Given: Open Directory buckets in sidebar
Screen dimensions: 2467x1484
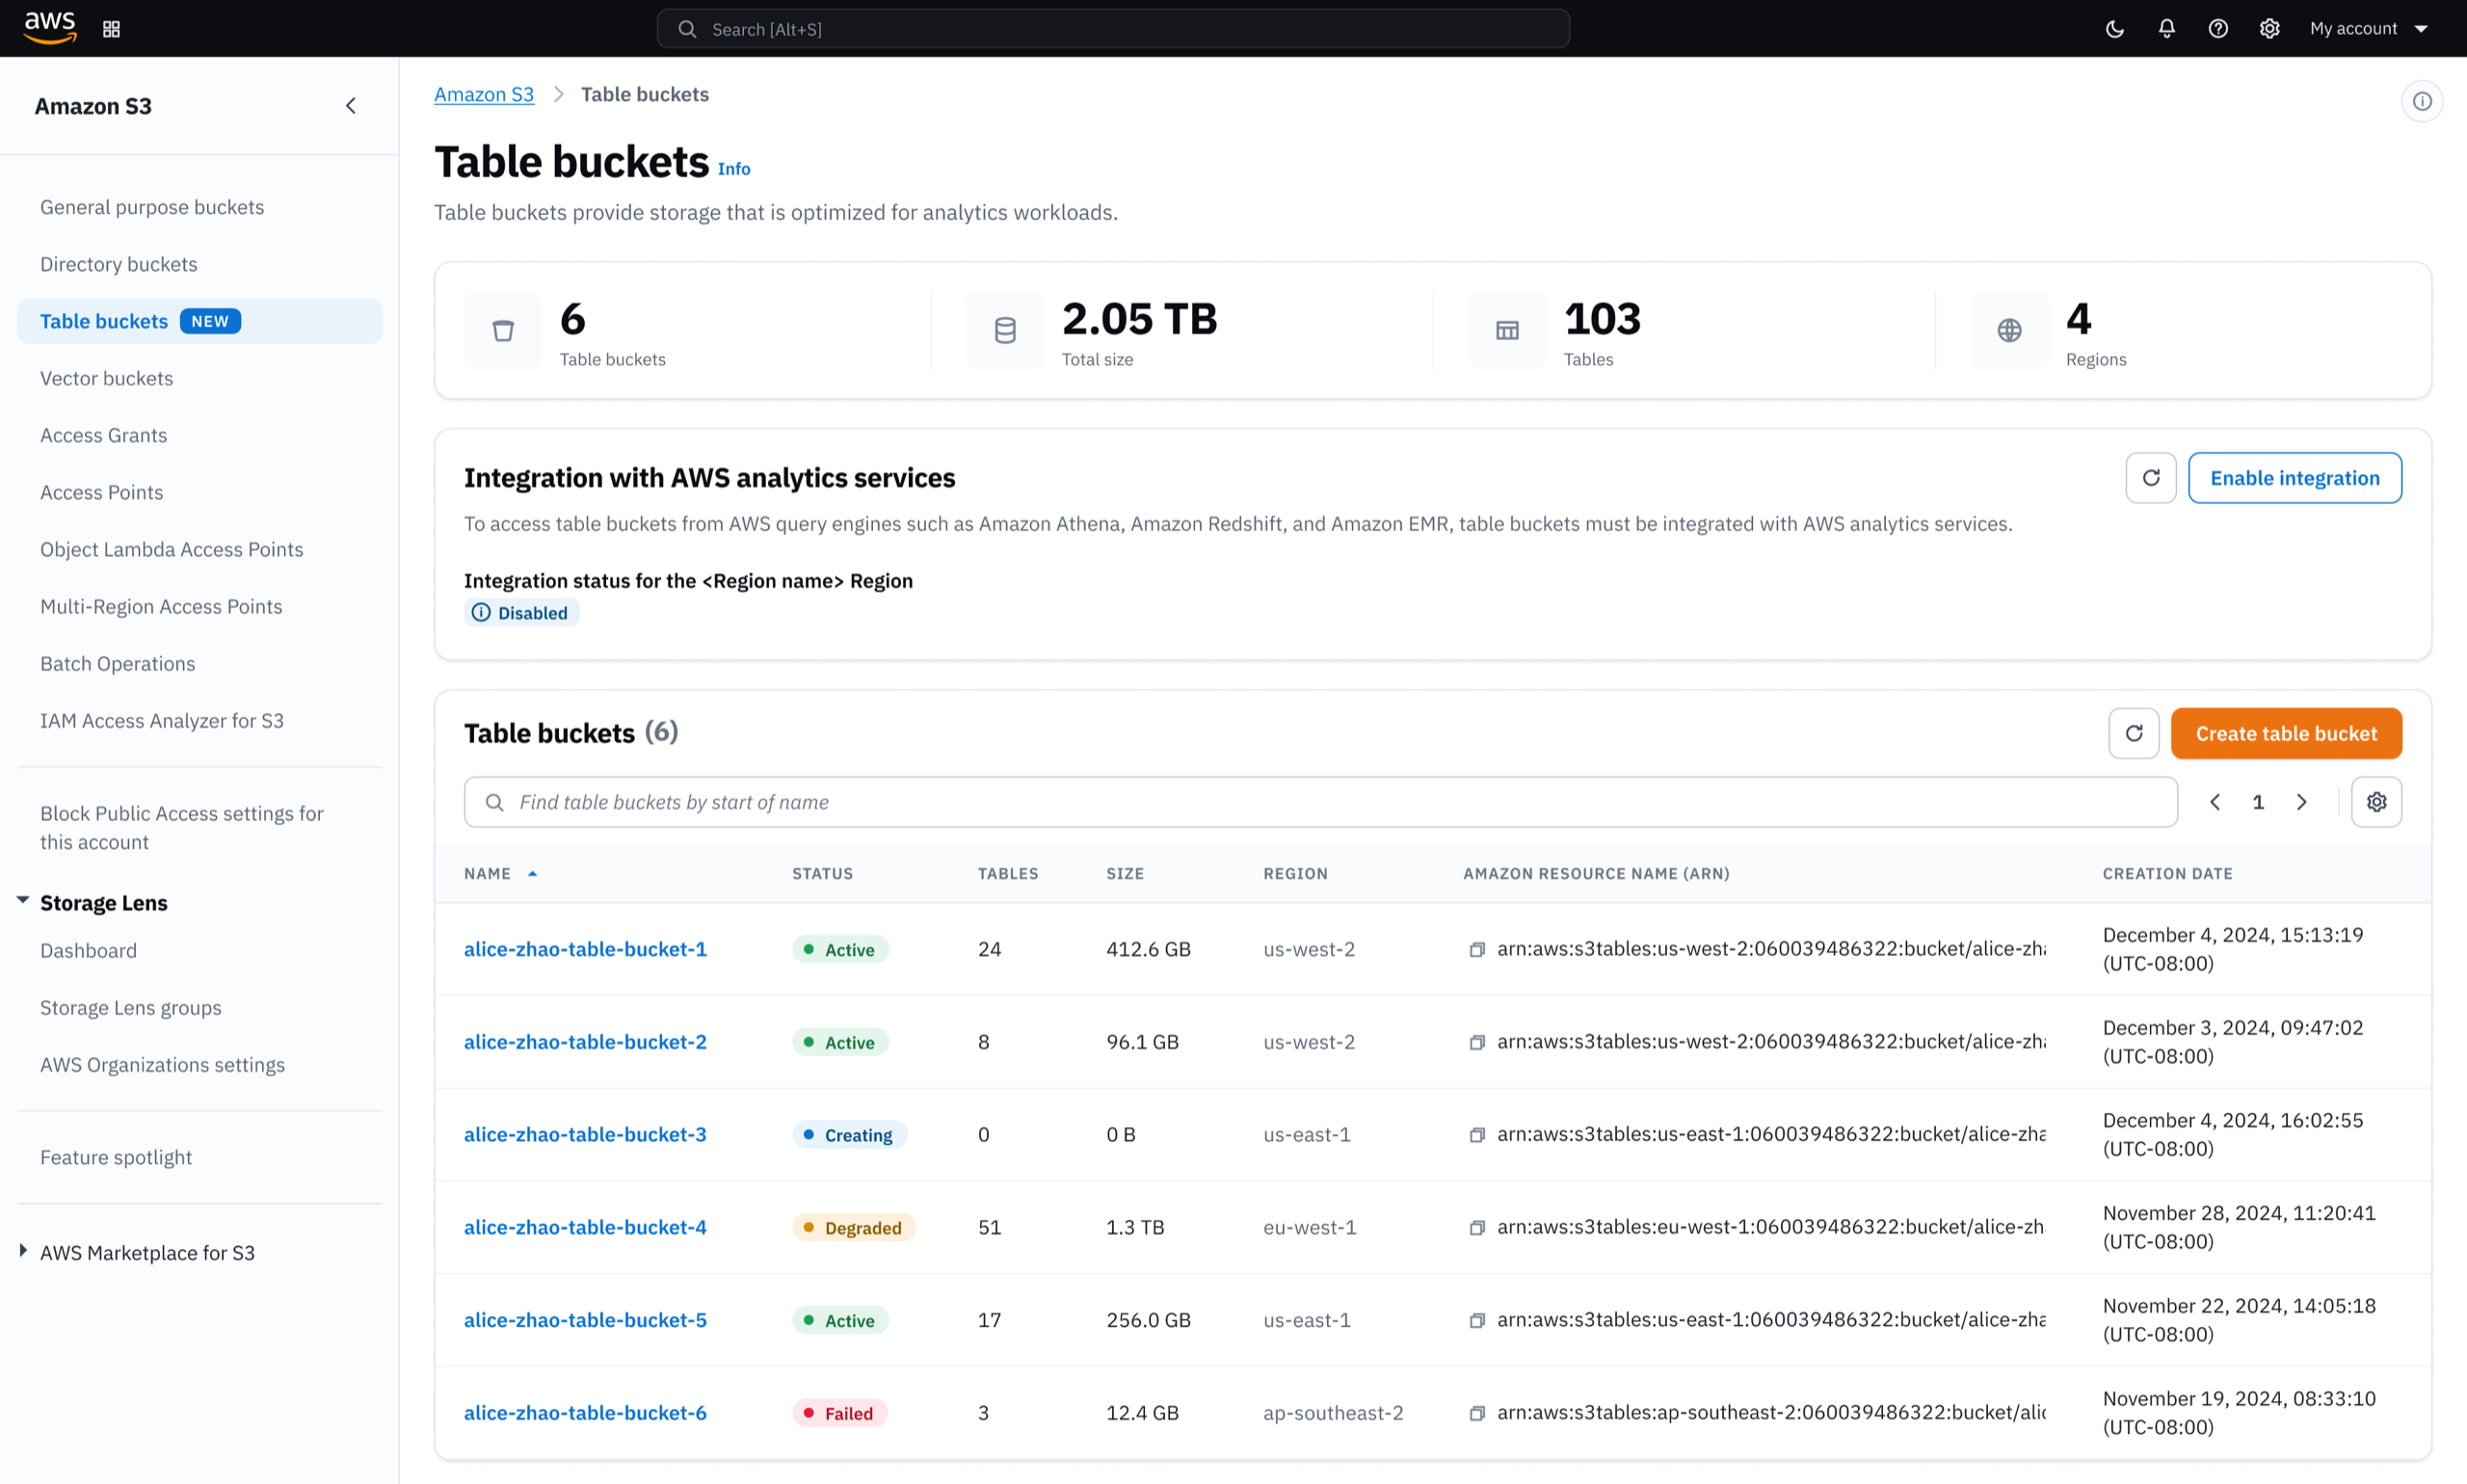Looking at the screenshot, I should coord(119,264).
